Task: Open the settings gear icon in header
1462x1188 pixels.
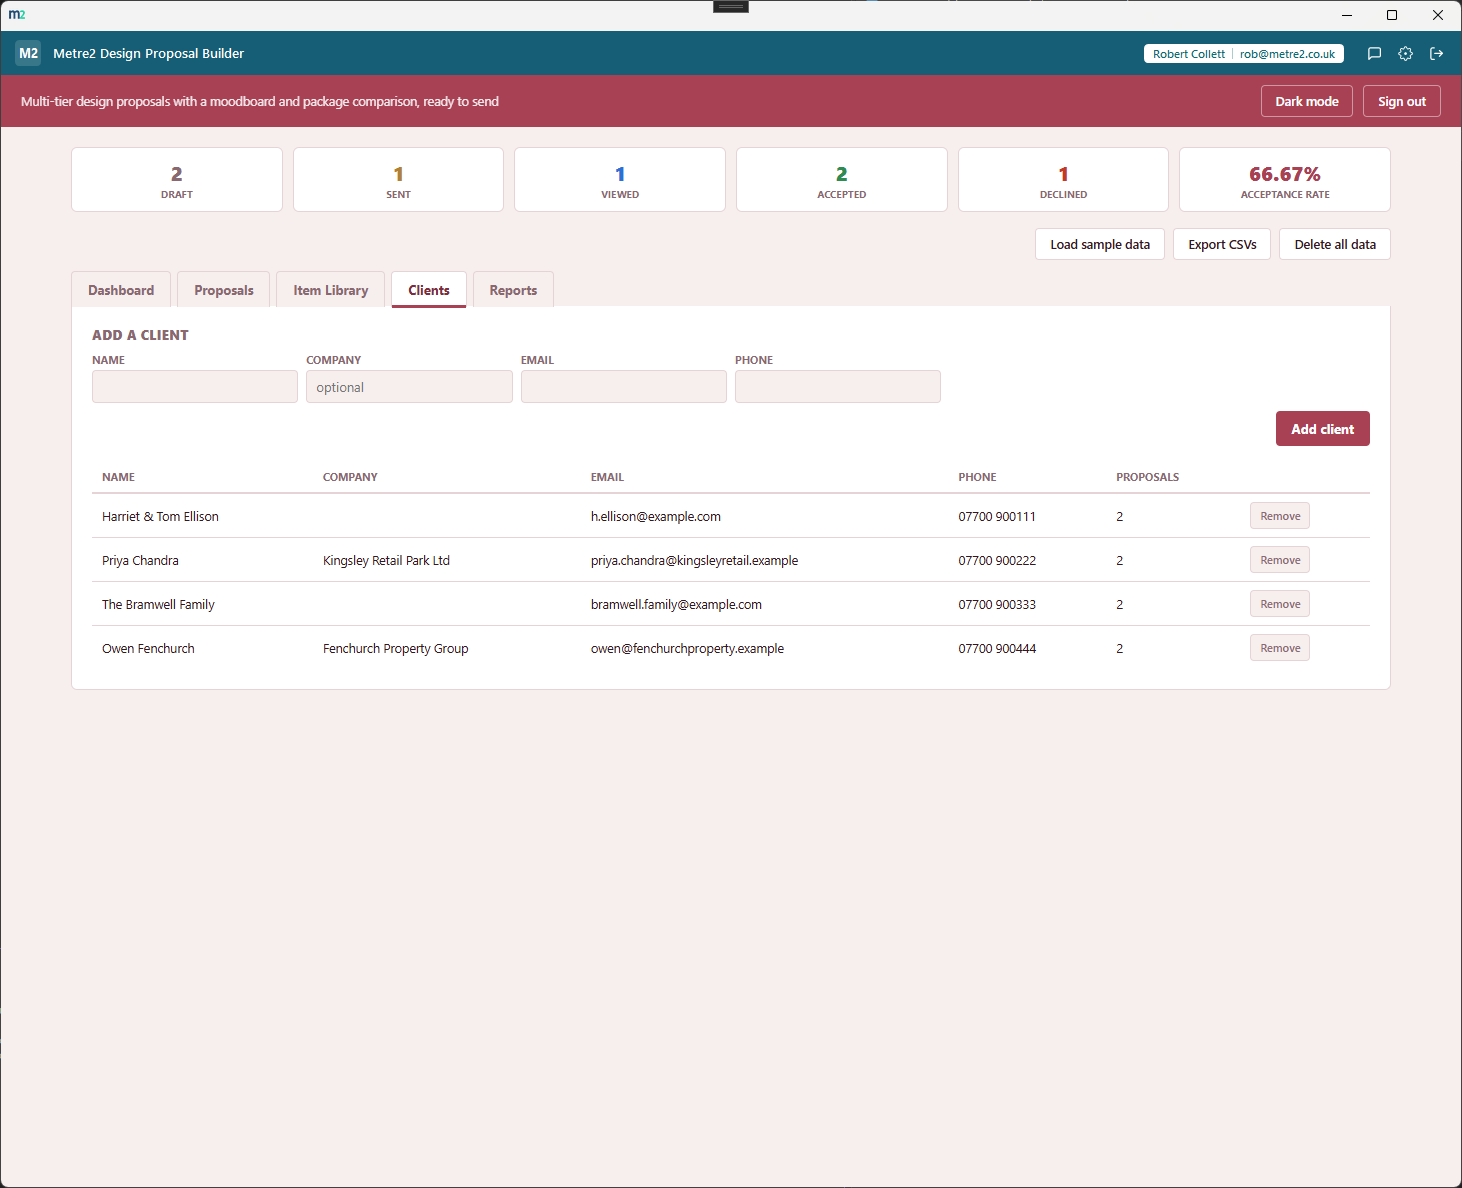Action: point(1405,54)
